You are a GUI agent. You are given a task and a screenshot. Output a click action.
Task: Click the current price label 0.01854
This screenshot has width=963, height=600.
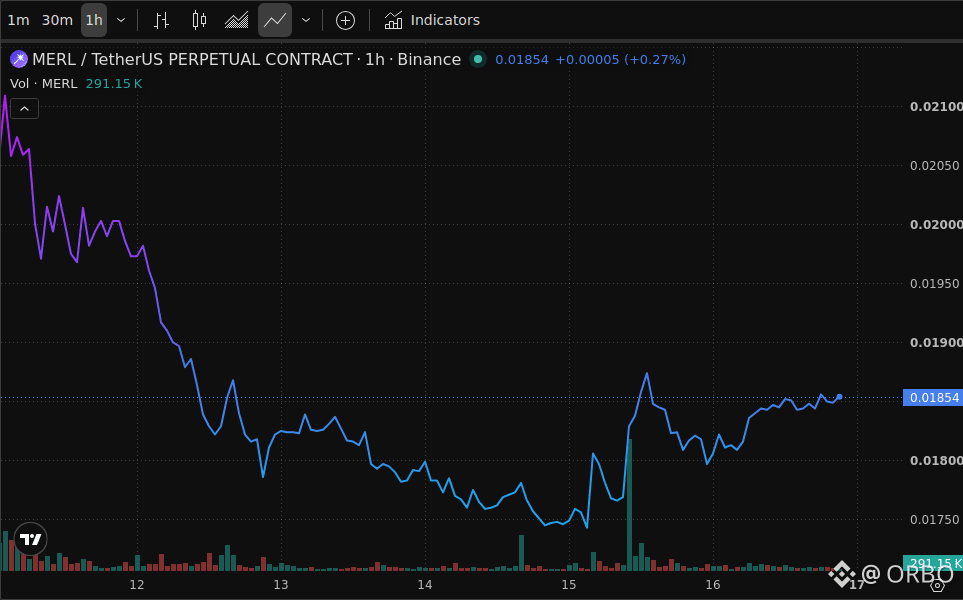[934, 397]
